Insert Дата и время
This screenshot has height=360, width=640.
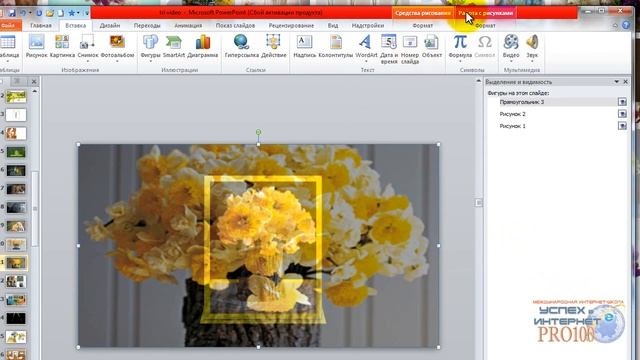pyautogui.click(x=389, y=49)
